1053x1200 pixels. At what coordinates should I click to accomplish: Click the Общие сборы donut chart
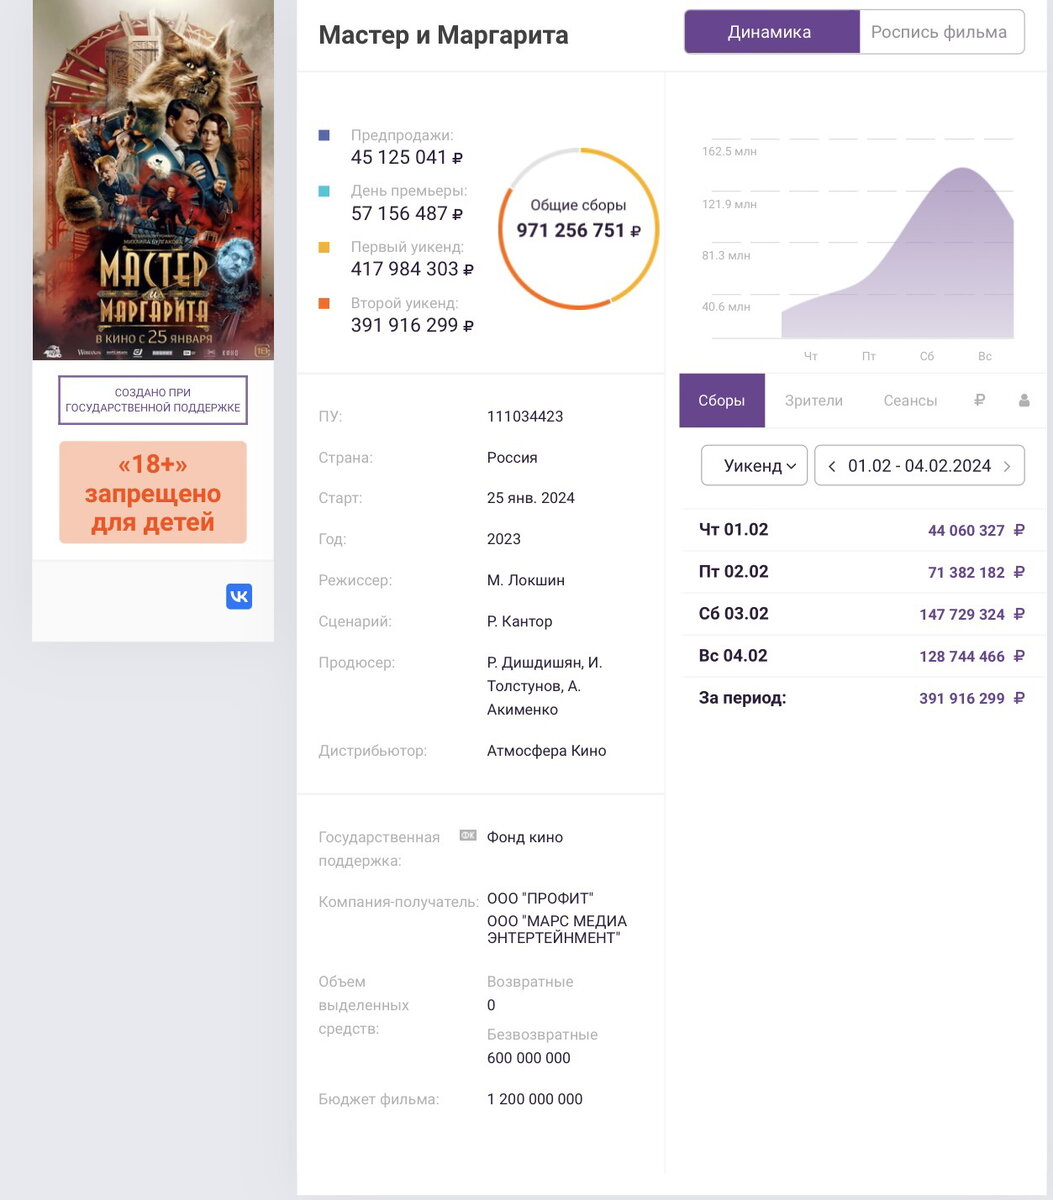[579, 229]
